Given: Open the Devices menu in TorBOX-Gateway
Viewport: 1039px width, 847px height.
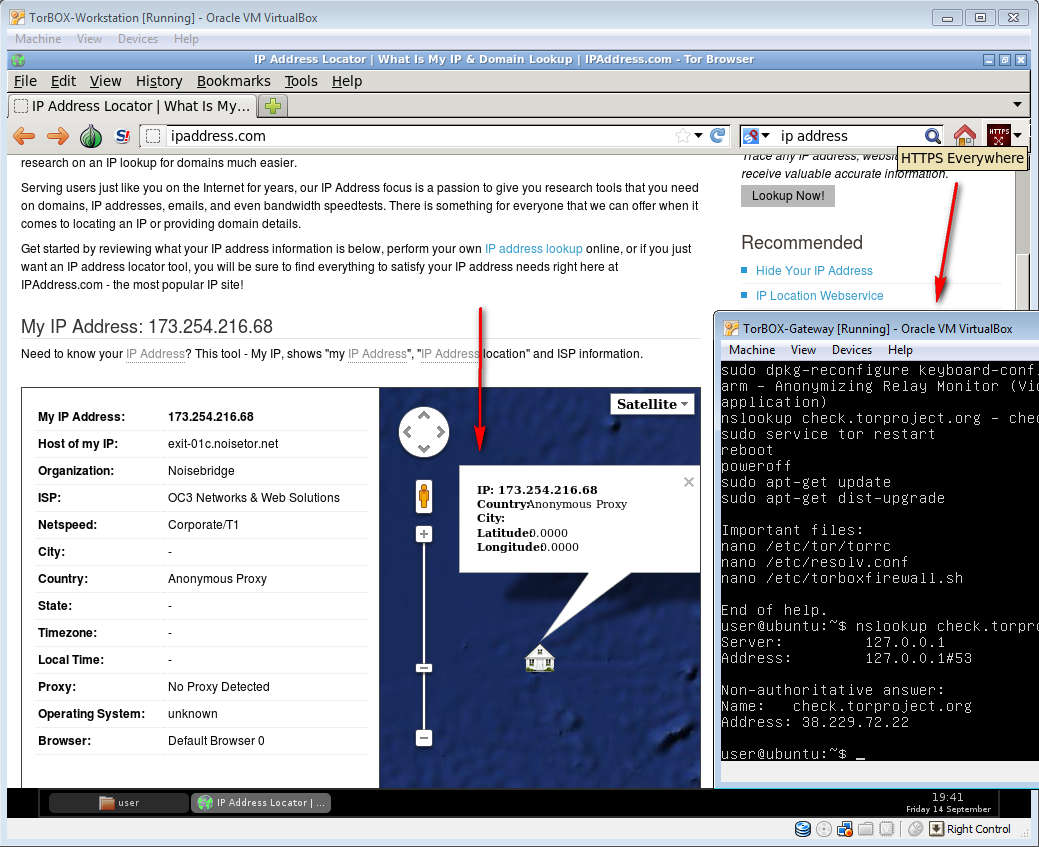Looking at the screenshot, I should 851,350.
